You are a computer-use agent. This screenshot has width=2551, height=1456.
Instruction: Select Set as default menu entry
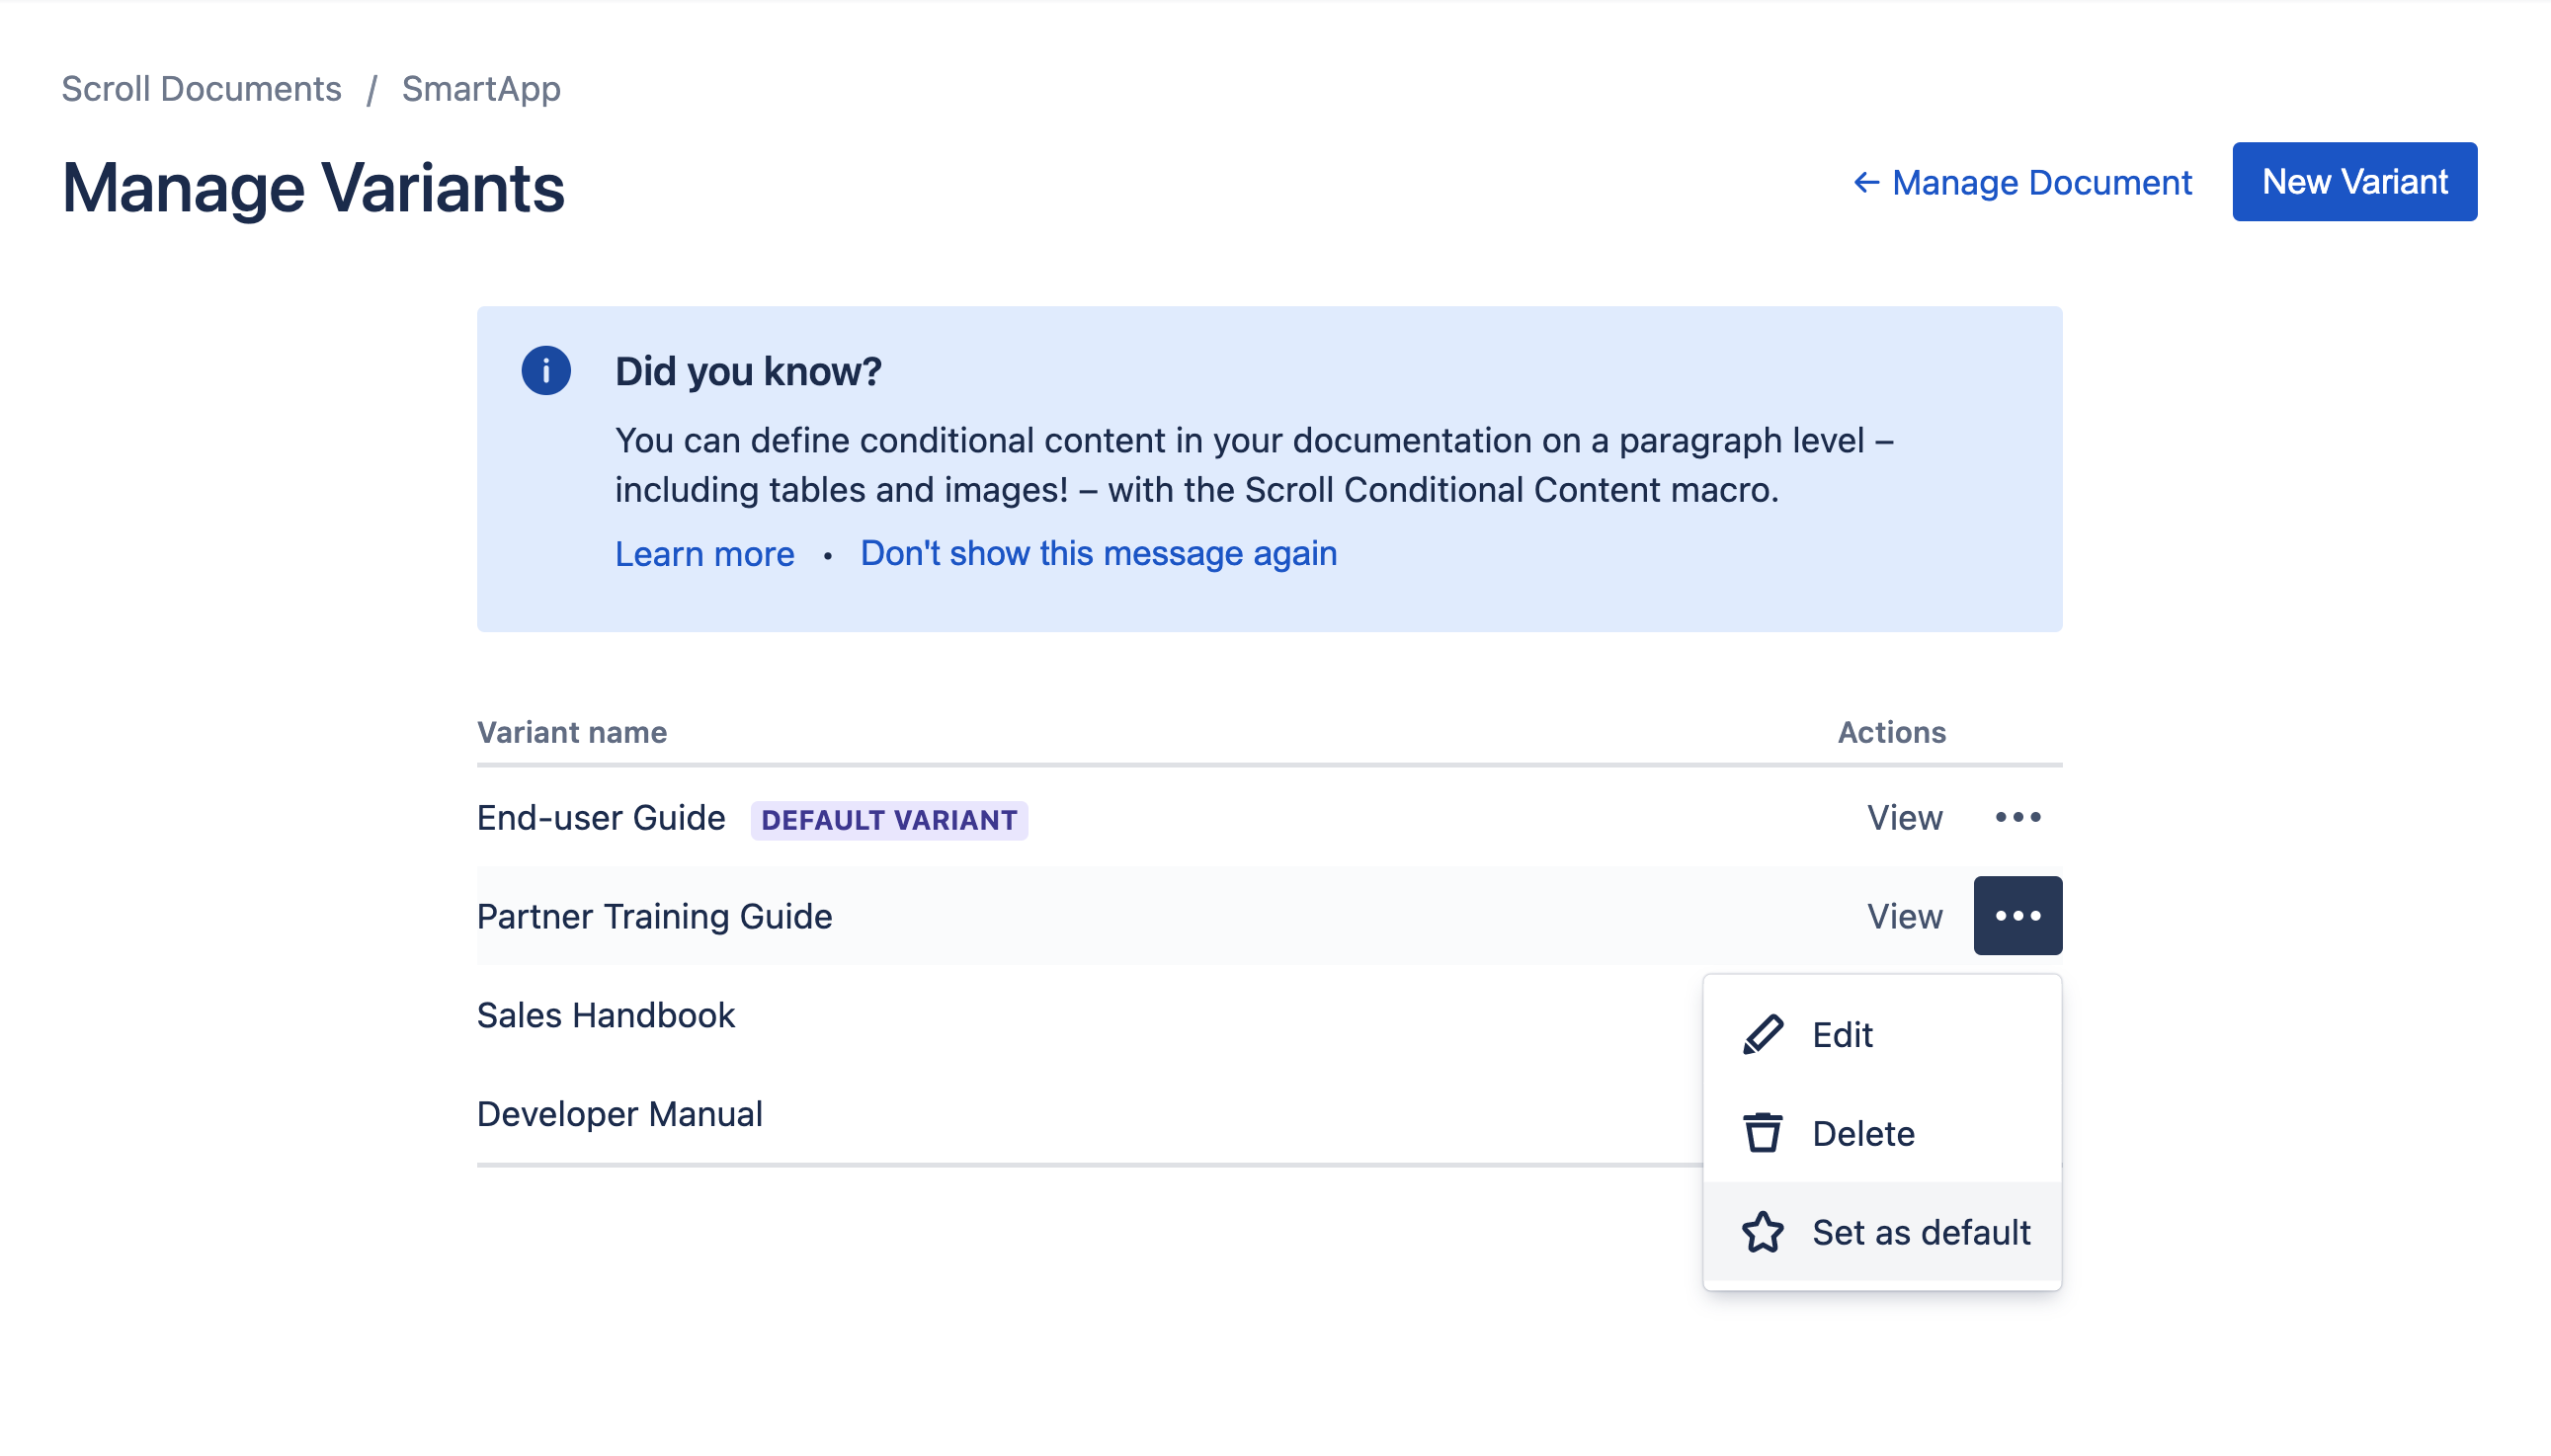click(x=1920, y=1232)
